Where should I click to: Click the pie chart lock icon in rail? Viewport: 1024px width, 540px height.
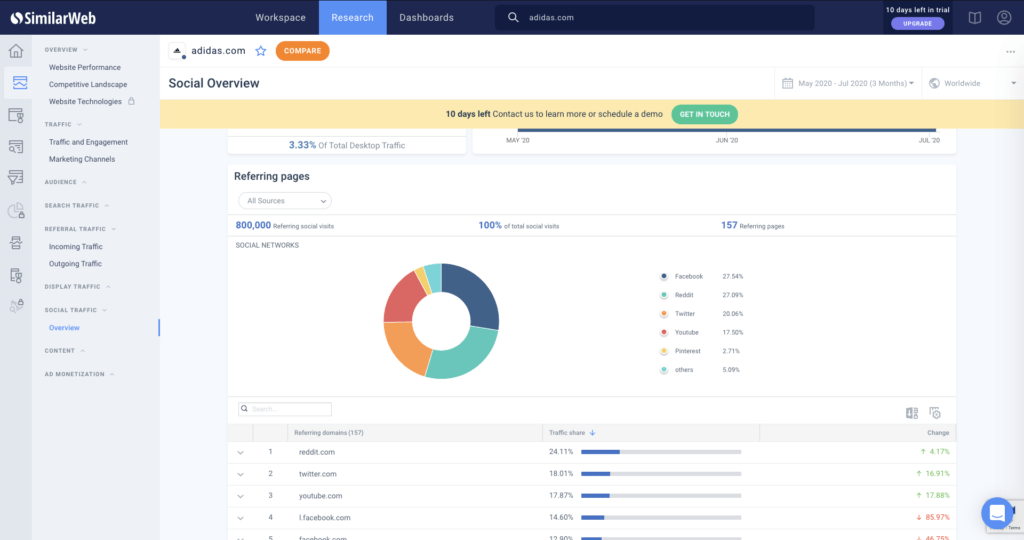[16, 210]
